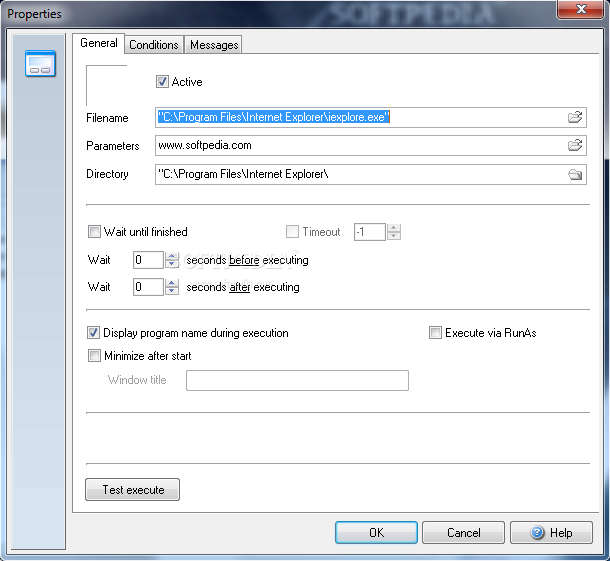The height and width of the screenshot is (561, 610).
Task: Increase seconds after executing value
Action: [x=172, y=283]
